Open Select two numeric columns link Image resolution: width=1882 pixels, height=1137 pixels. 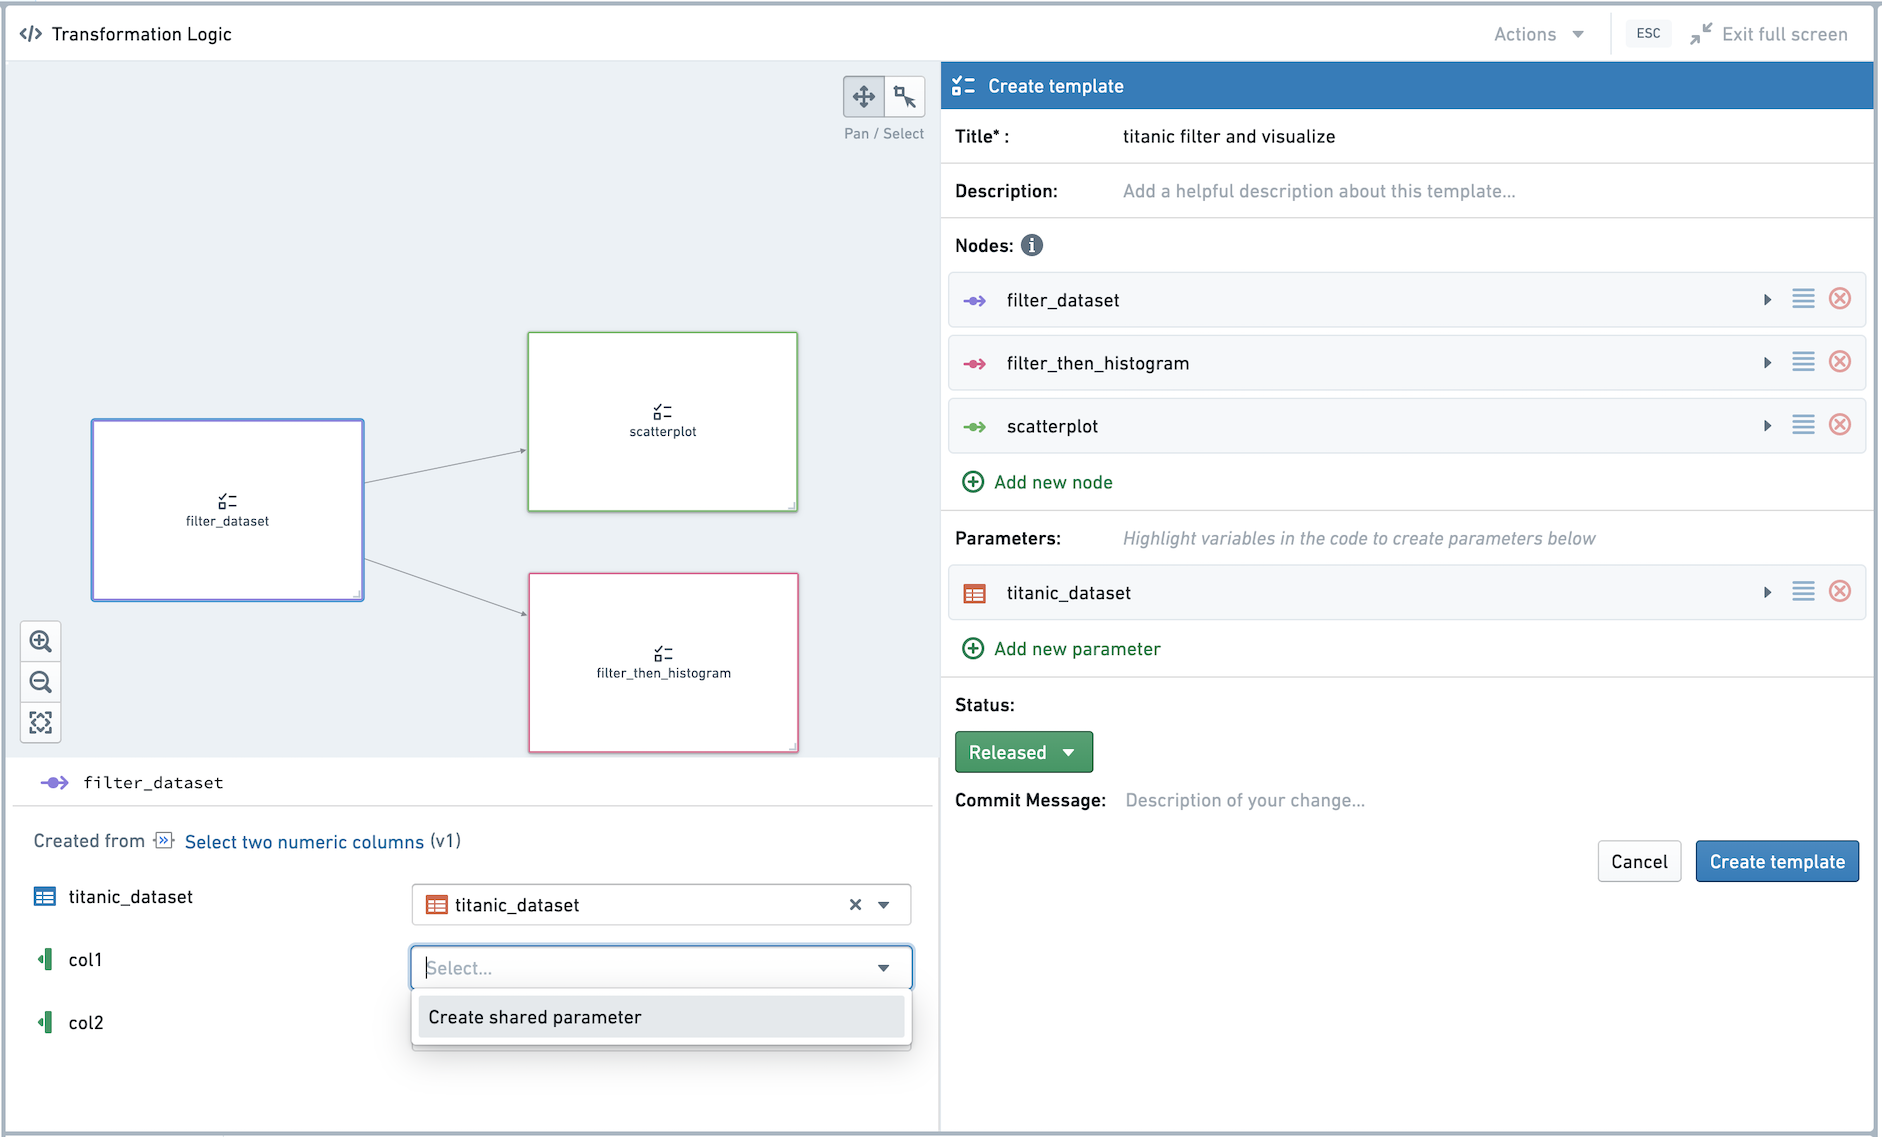pos(304,842)
